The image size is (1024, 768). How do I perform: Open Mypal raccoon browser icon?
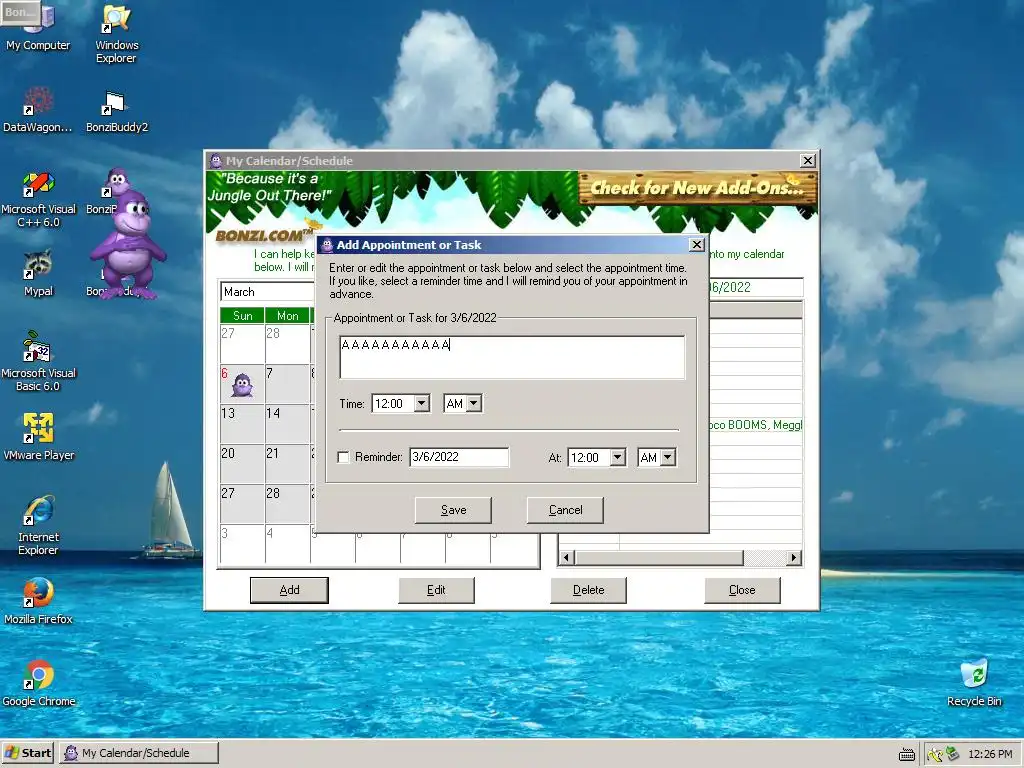coord(38,273)
